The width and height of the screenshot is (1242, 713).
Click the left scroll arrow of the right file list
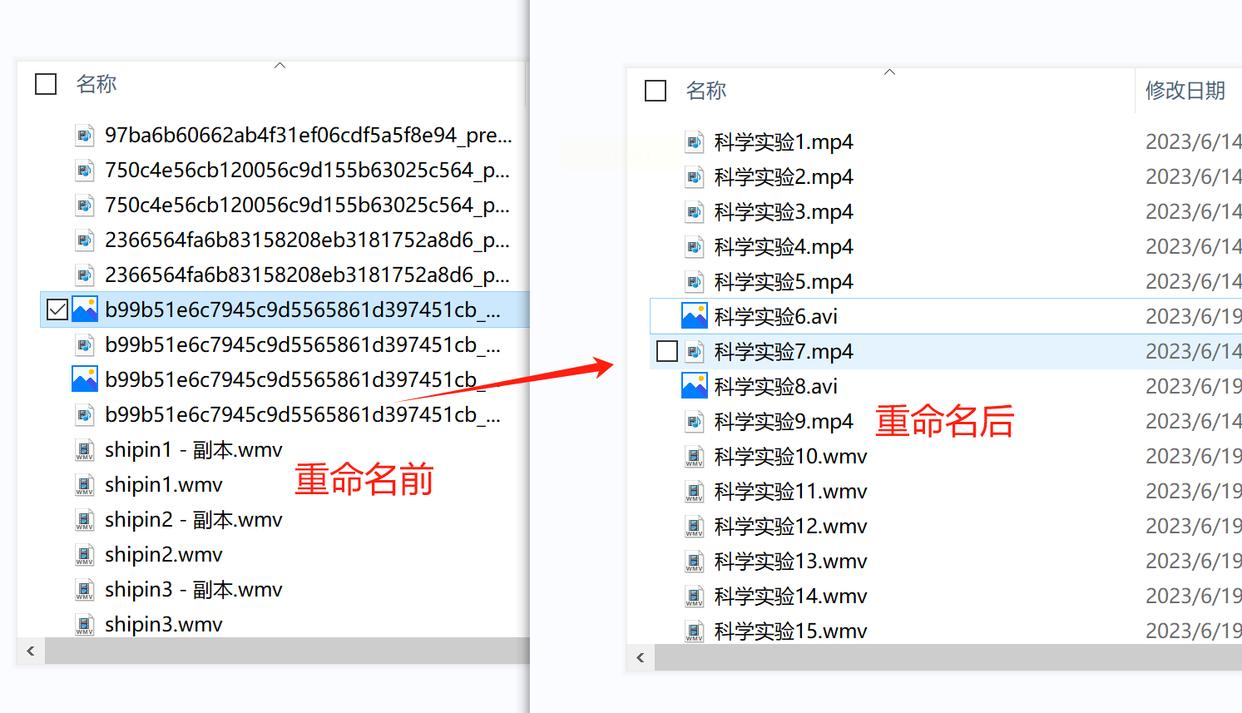[x=640, y=658]
